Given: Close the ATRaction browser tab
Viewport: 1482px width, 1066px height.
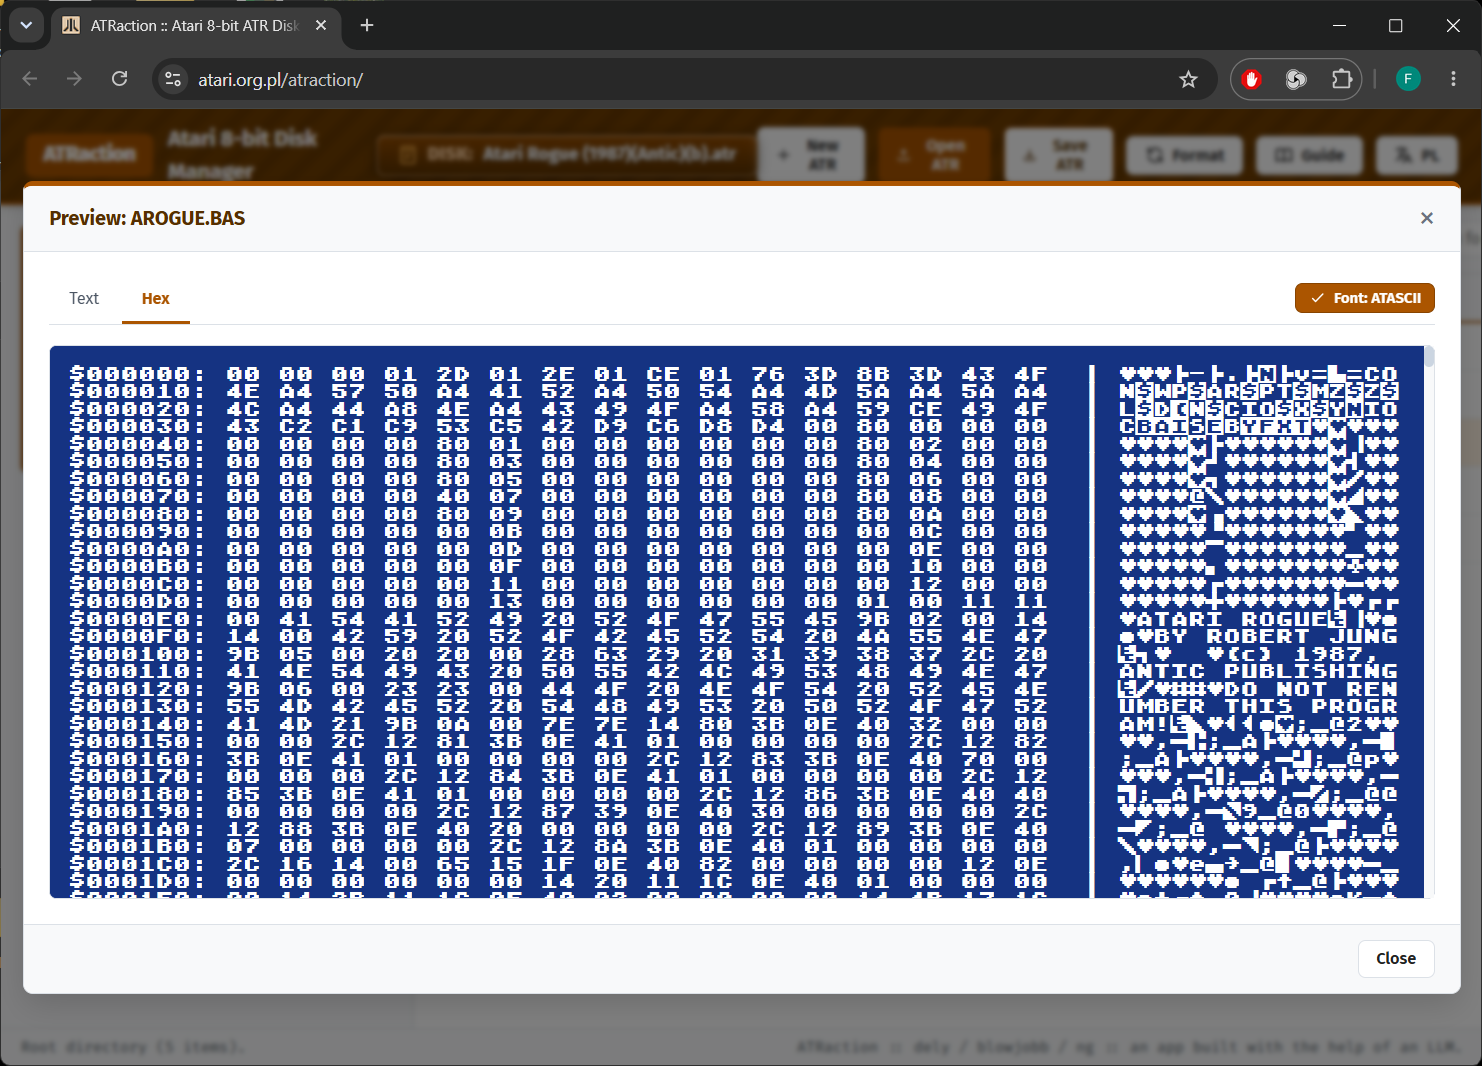Looking at the screenshot, I should click(x=321, y=25).
